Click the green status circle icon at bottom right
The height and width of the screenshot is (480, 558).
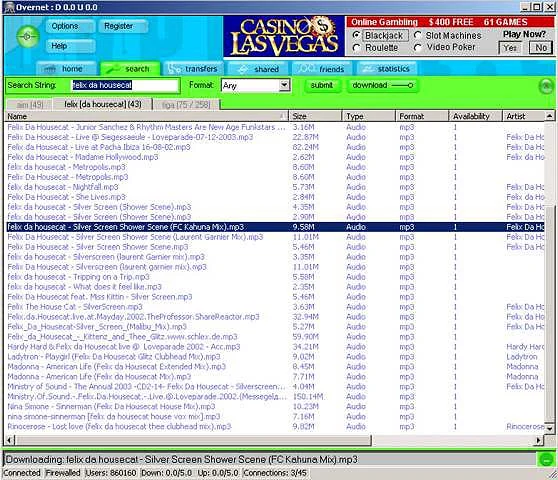coord(546,459)
